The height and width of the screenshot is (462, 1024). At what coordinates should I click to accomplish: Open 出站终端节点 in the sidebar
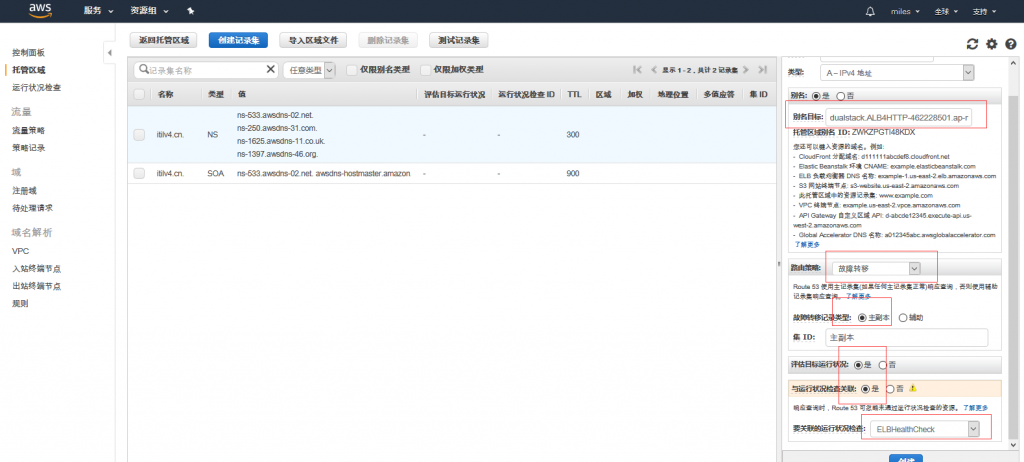[x=37, y=286]
